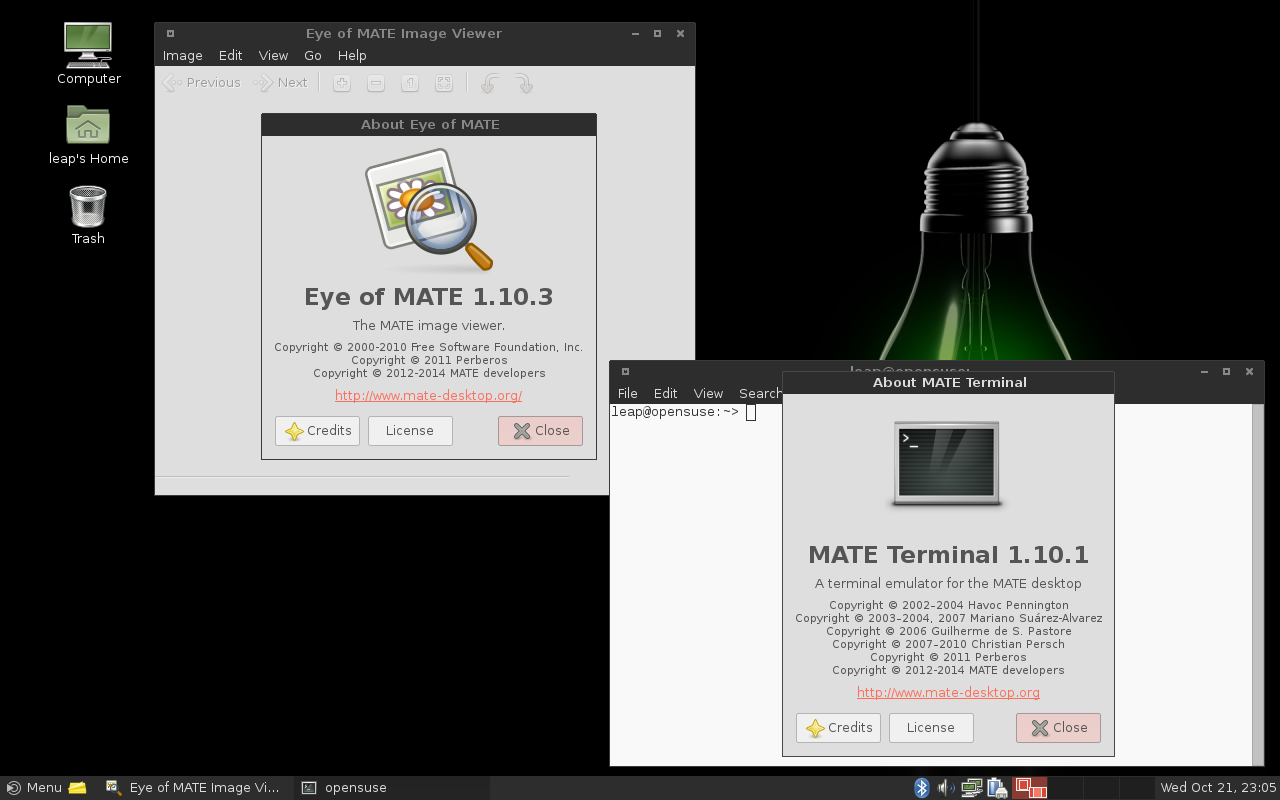Close the About MATE Terminal dialog
Viewport: 1280px width, 800px height.
click(1058, 728)
